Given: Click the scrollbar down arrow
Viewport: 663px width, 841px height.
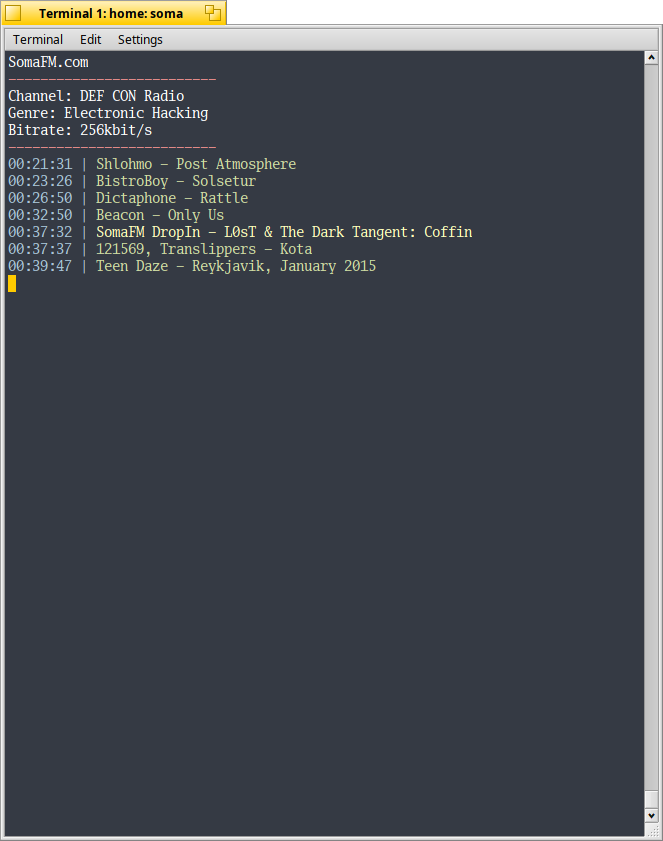Looking at the screenshot, I should tap(650, 816).
